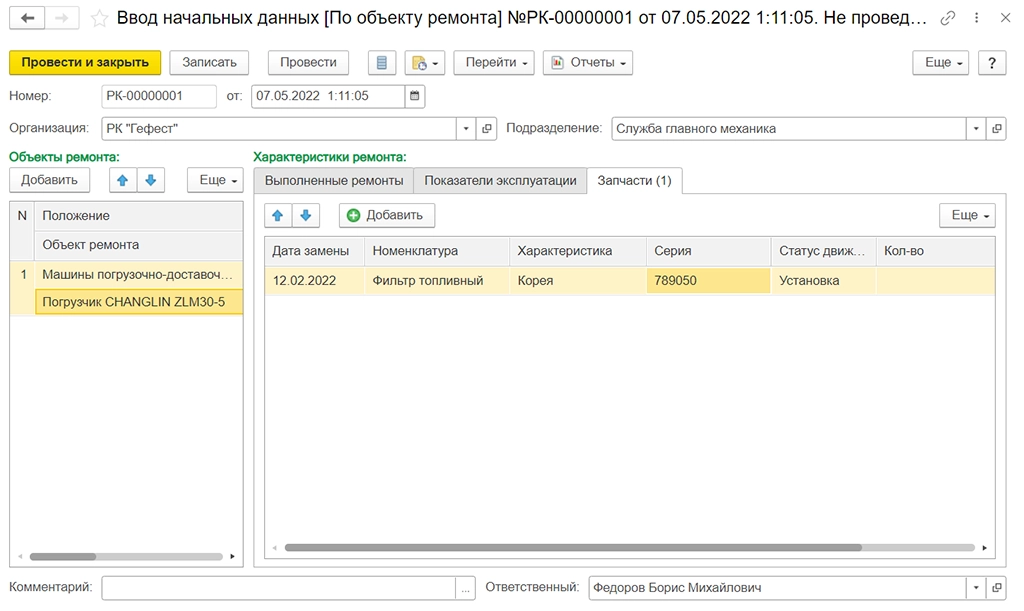1024x611 pixels.
Task: Add document to favorites with star icon
Action: (x=99, y=18)
